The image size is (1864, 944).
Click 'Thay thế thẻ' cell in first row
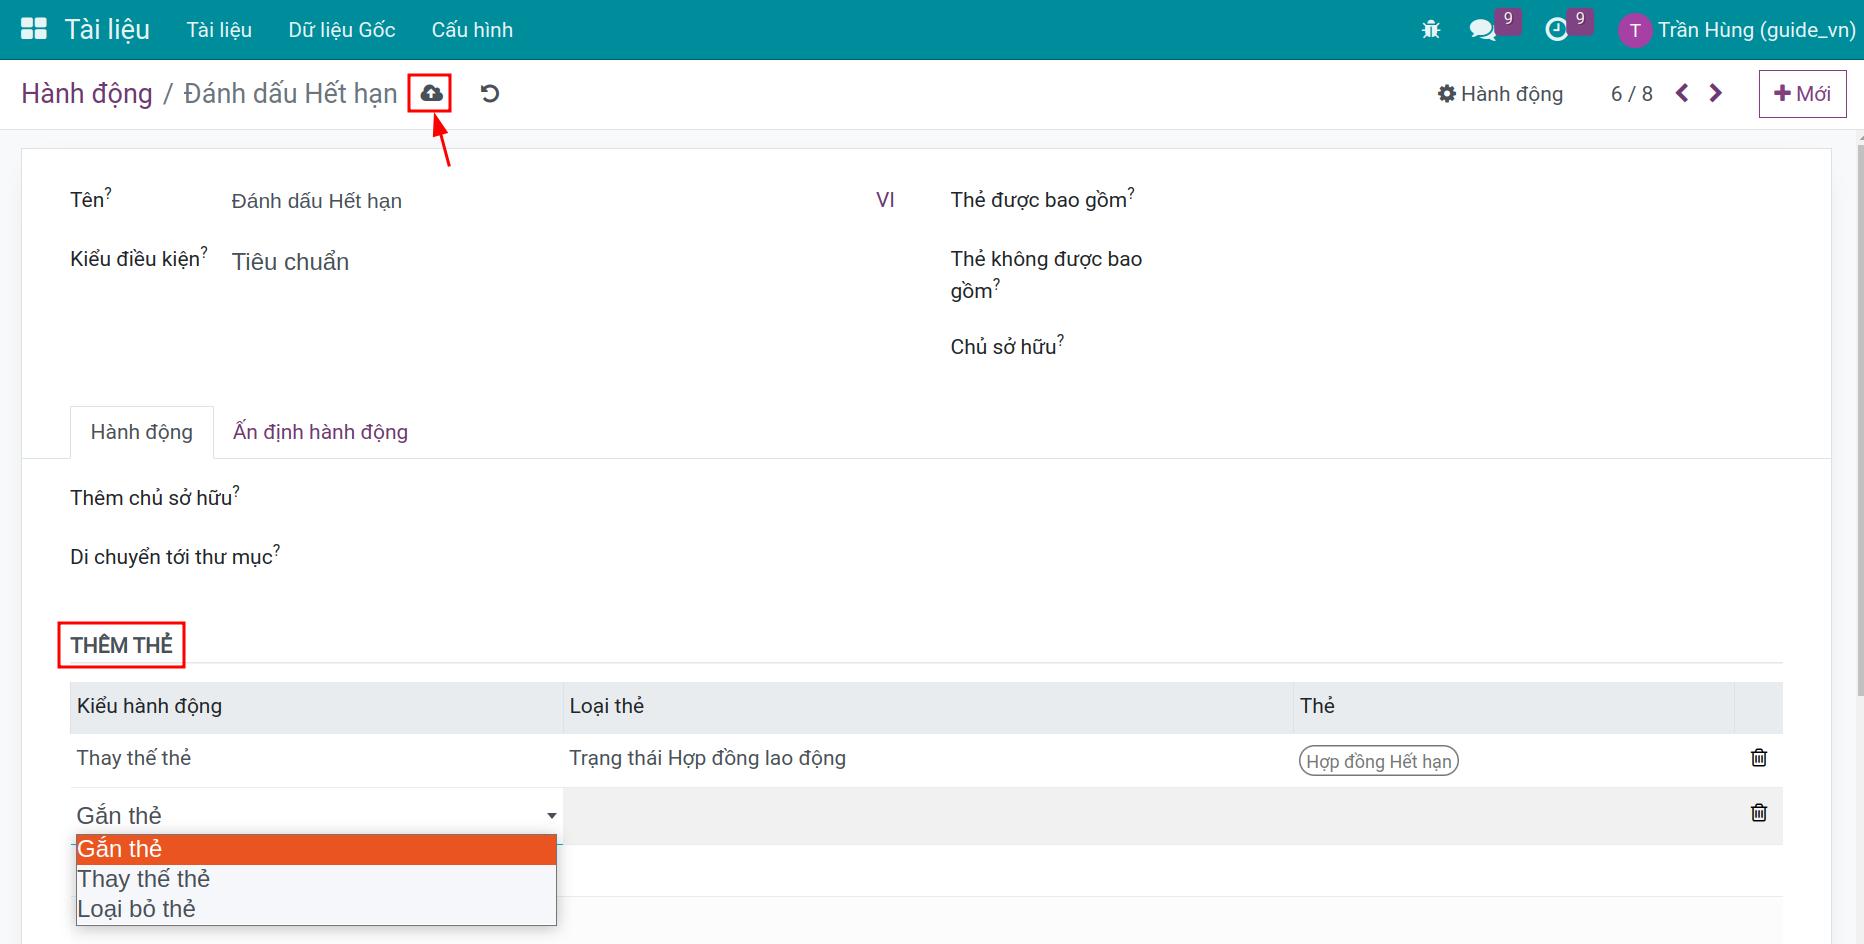pyautogui.click(x=316, y=758)
